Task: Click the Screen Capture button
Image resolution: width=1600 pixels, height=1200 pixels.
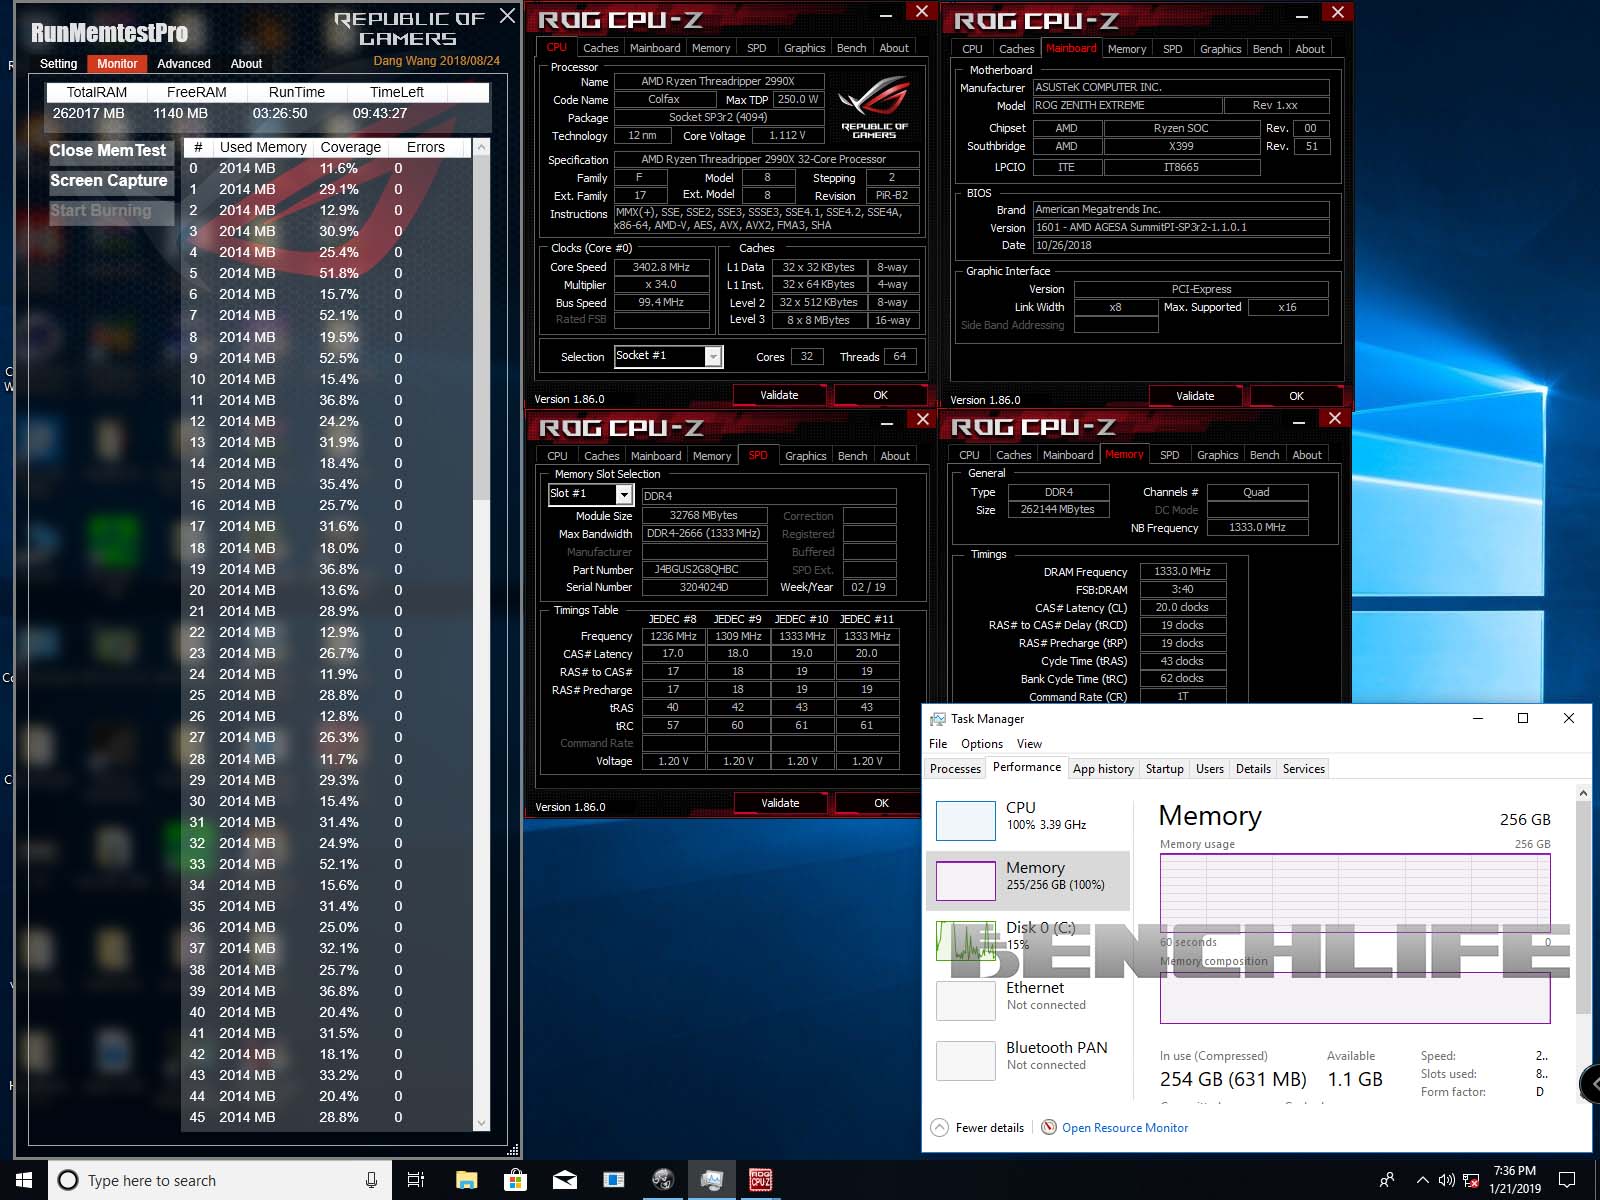Action: point(109,181)
